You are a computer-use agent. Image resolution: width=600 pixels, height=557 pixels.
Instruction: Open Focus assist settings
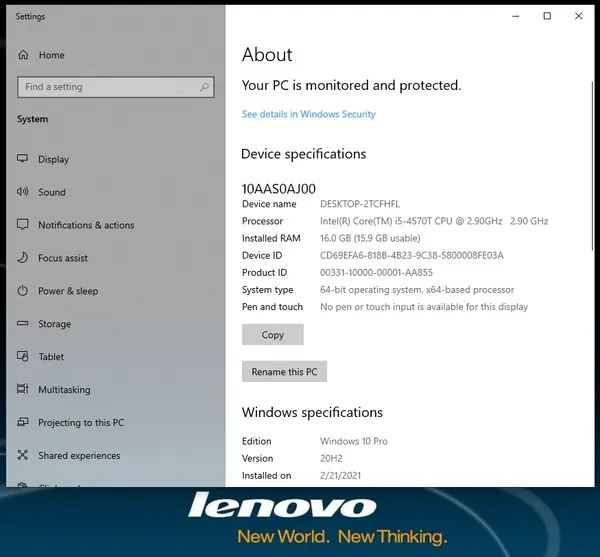tap(63, 258)
